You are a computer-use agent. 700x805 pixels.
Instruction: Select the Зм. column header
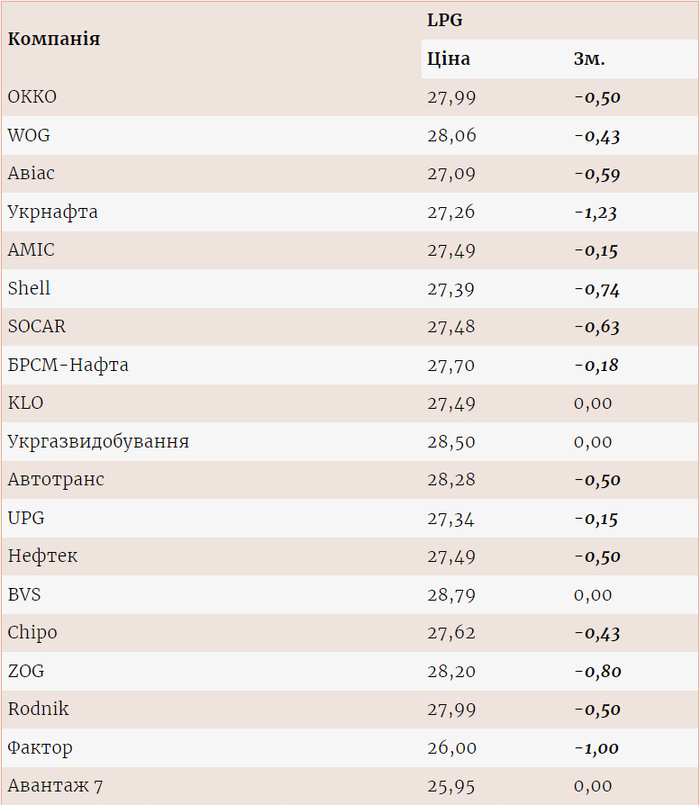(589, 59)
